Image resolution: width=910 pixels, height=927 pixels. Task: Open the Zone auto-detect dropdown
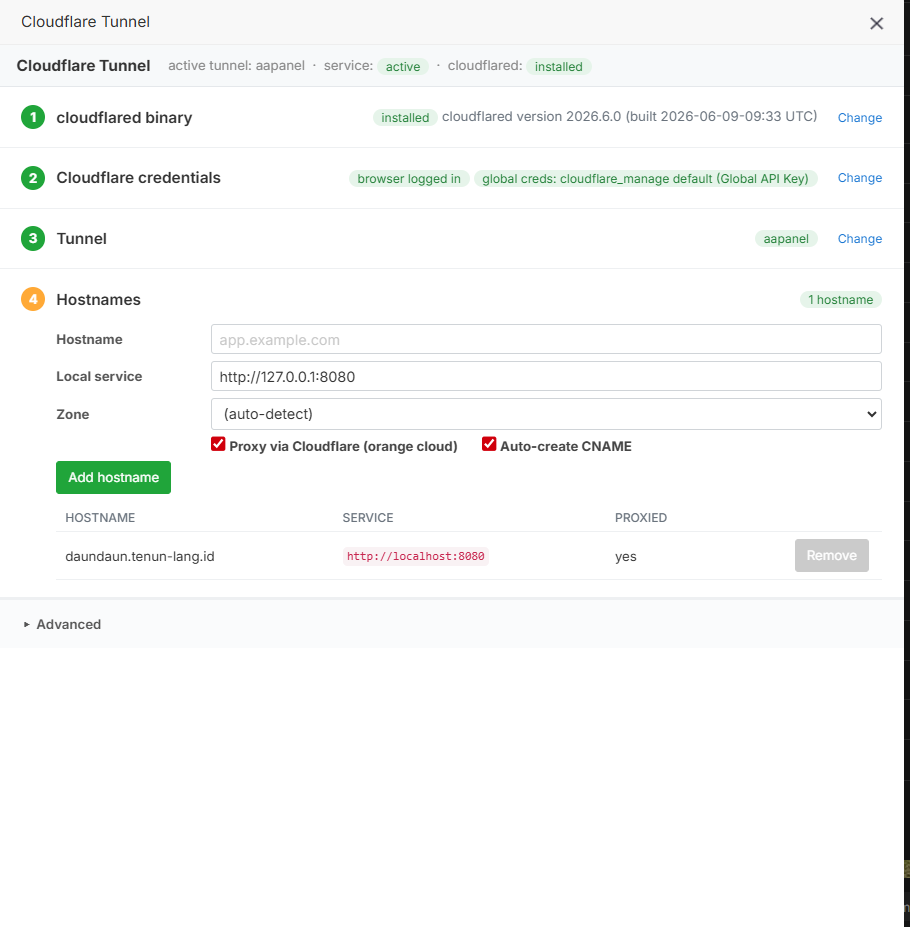pos(546,414)
